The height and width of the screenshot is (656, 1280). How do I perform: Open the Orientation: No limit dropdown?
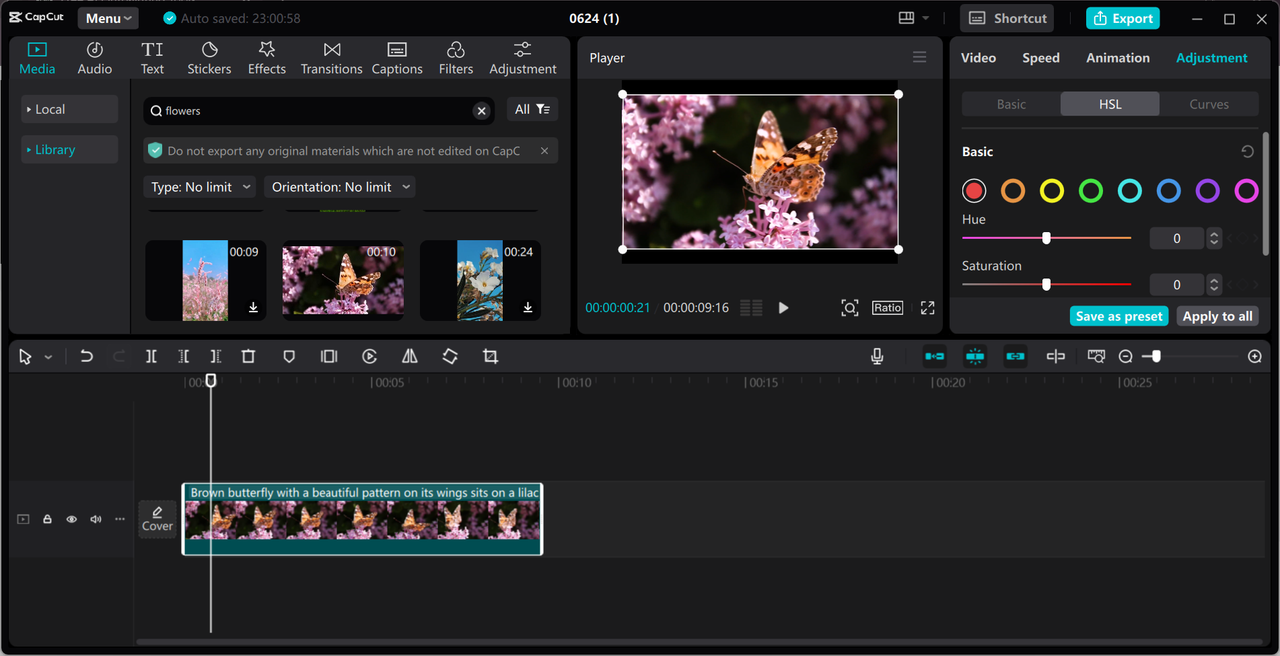pyautogui.click(x=339, y=187)
